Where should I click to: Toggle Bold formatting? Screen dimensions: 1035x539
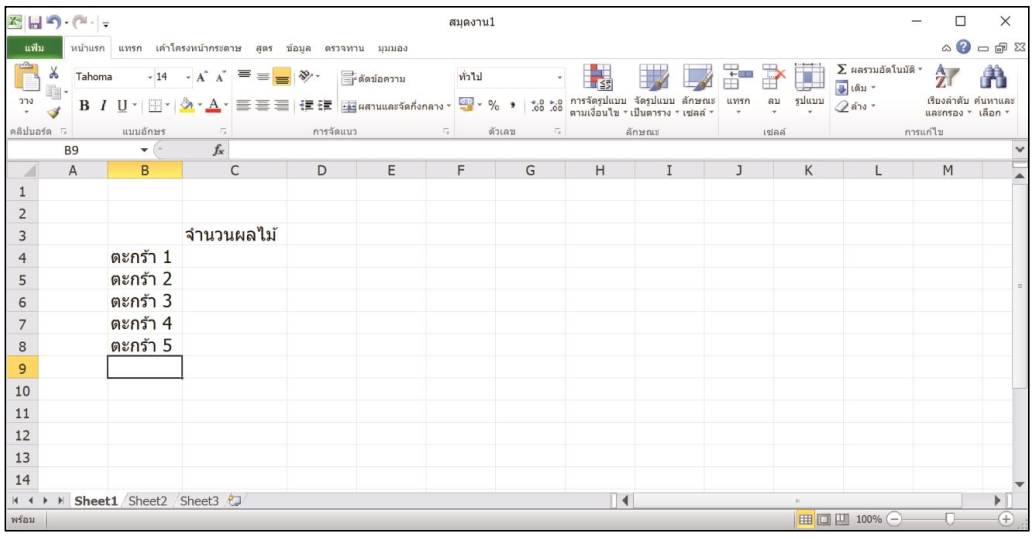coord(85,105)
